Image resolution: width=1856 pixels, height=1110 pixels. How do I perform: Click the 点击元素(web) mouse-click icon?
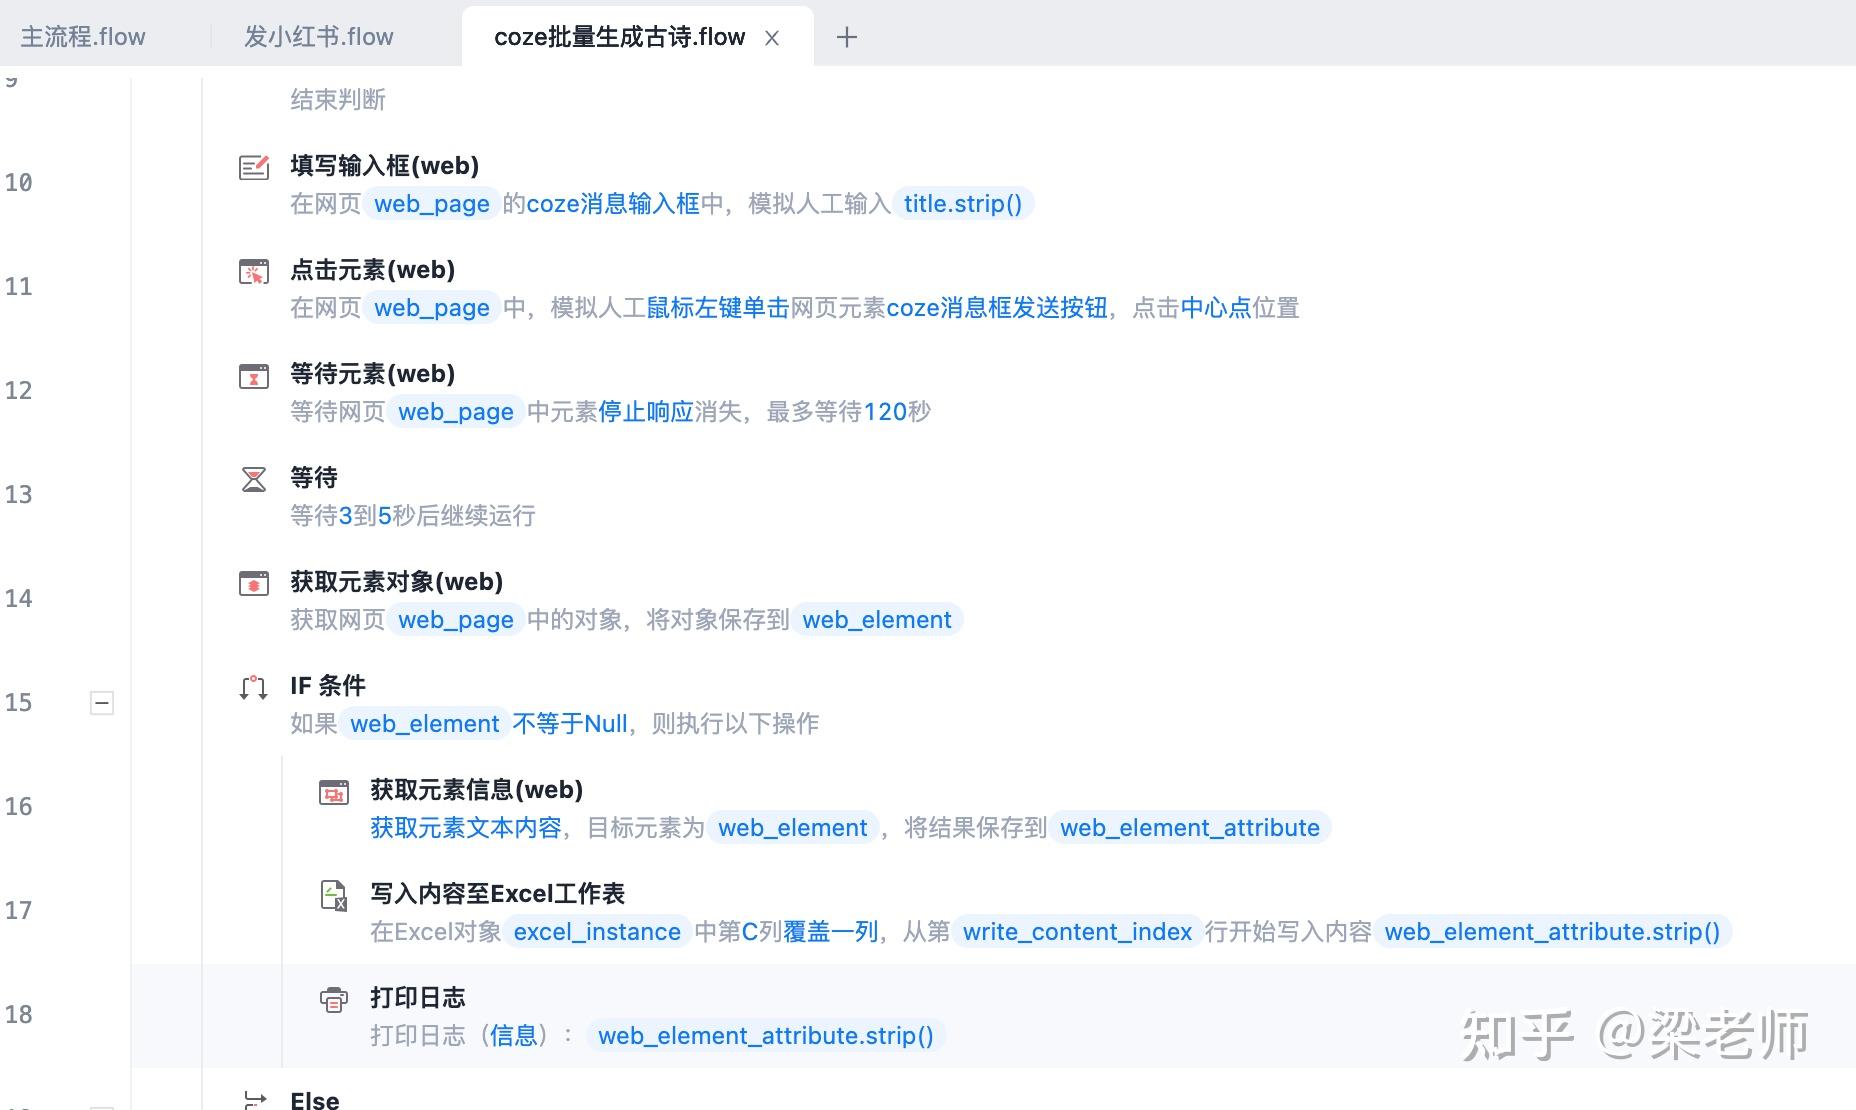[254, 271]
